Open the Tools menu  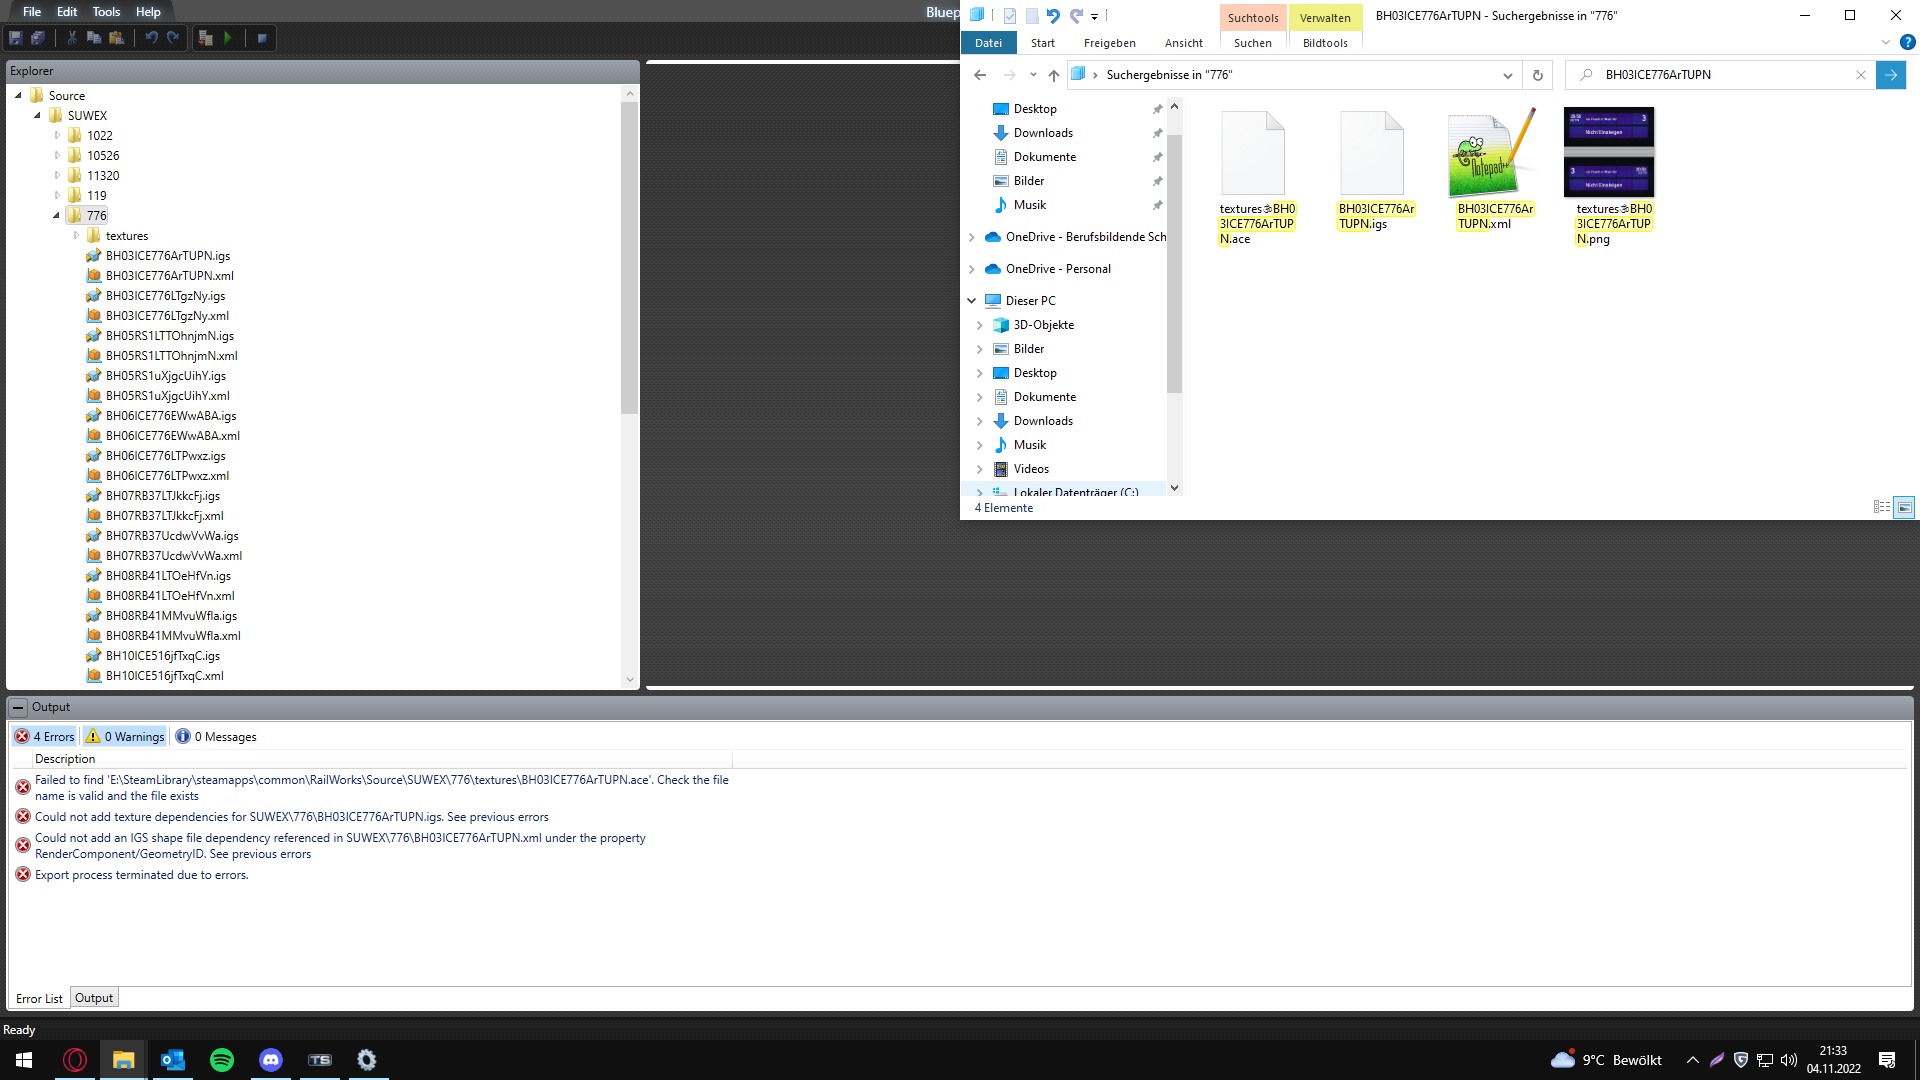[x=106, y=12]
